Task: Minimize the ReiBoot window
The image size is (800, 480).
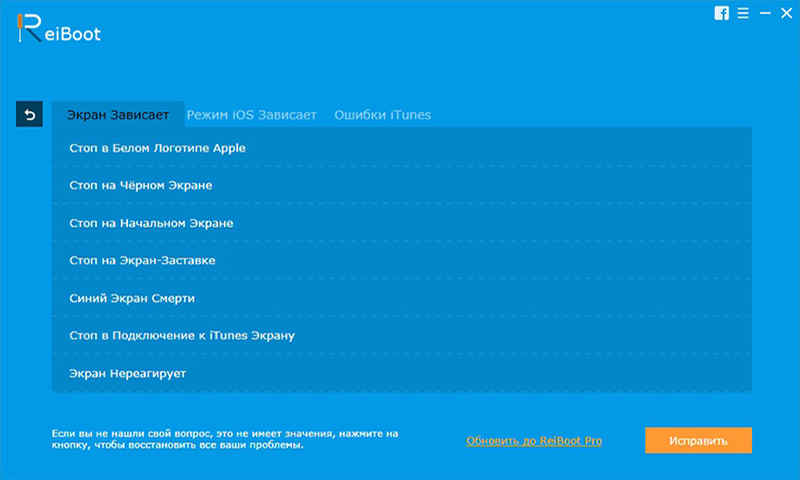Action: coord(765,13)
